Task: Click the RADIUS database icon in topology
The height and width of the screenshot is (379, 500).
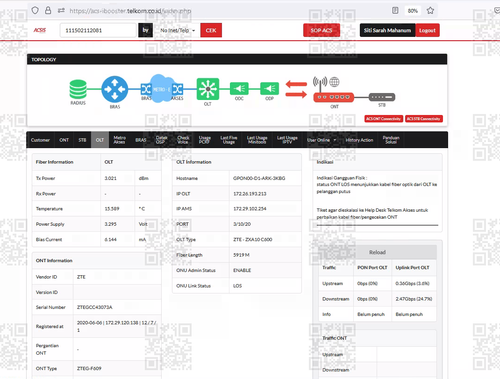Action: click(78, 89)
